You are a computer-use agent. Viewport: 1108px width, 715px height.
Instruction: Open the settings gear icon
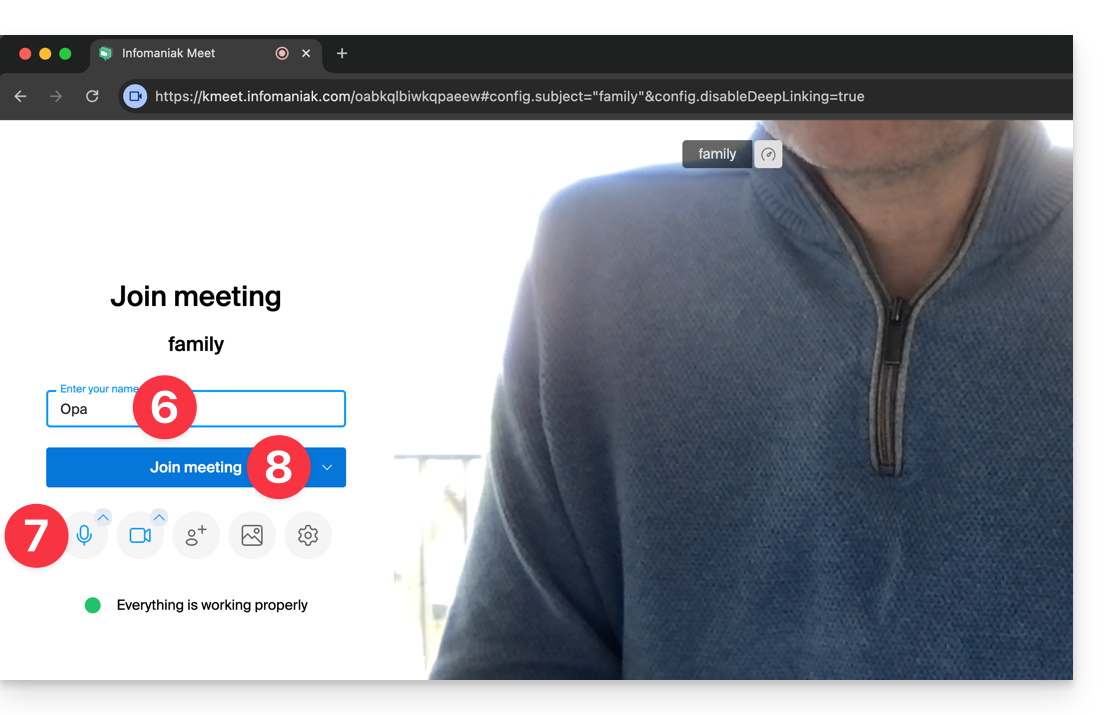point(308,536)
